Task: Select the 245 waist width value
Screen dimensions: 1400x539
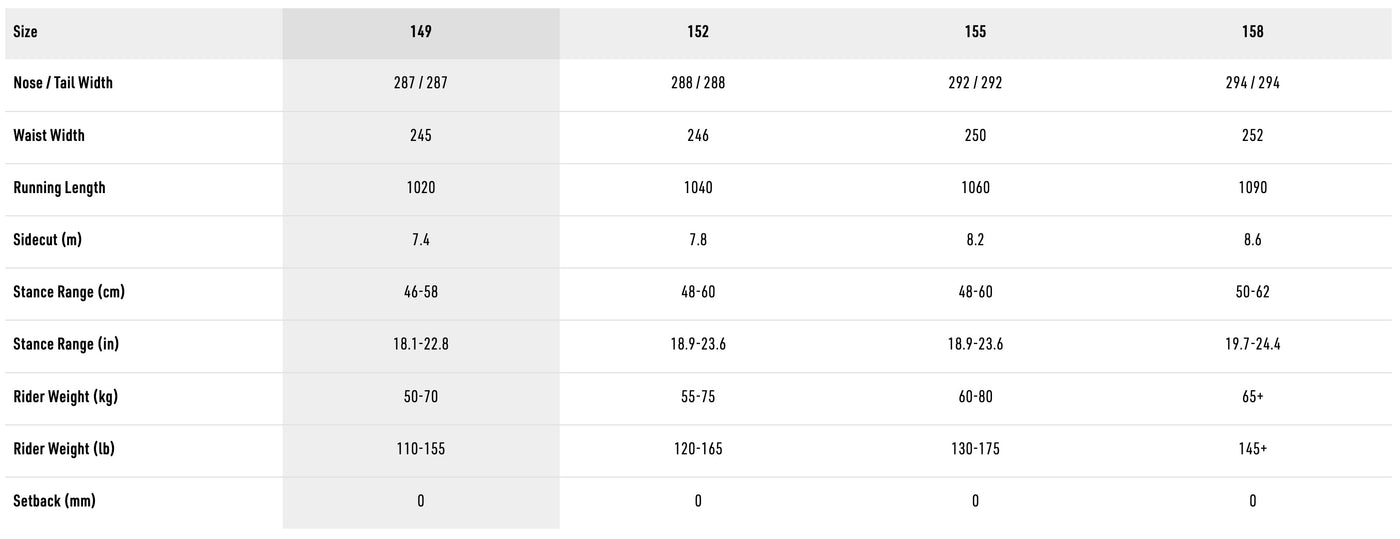Action: pyautogui.click(x=421, y=135)
